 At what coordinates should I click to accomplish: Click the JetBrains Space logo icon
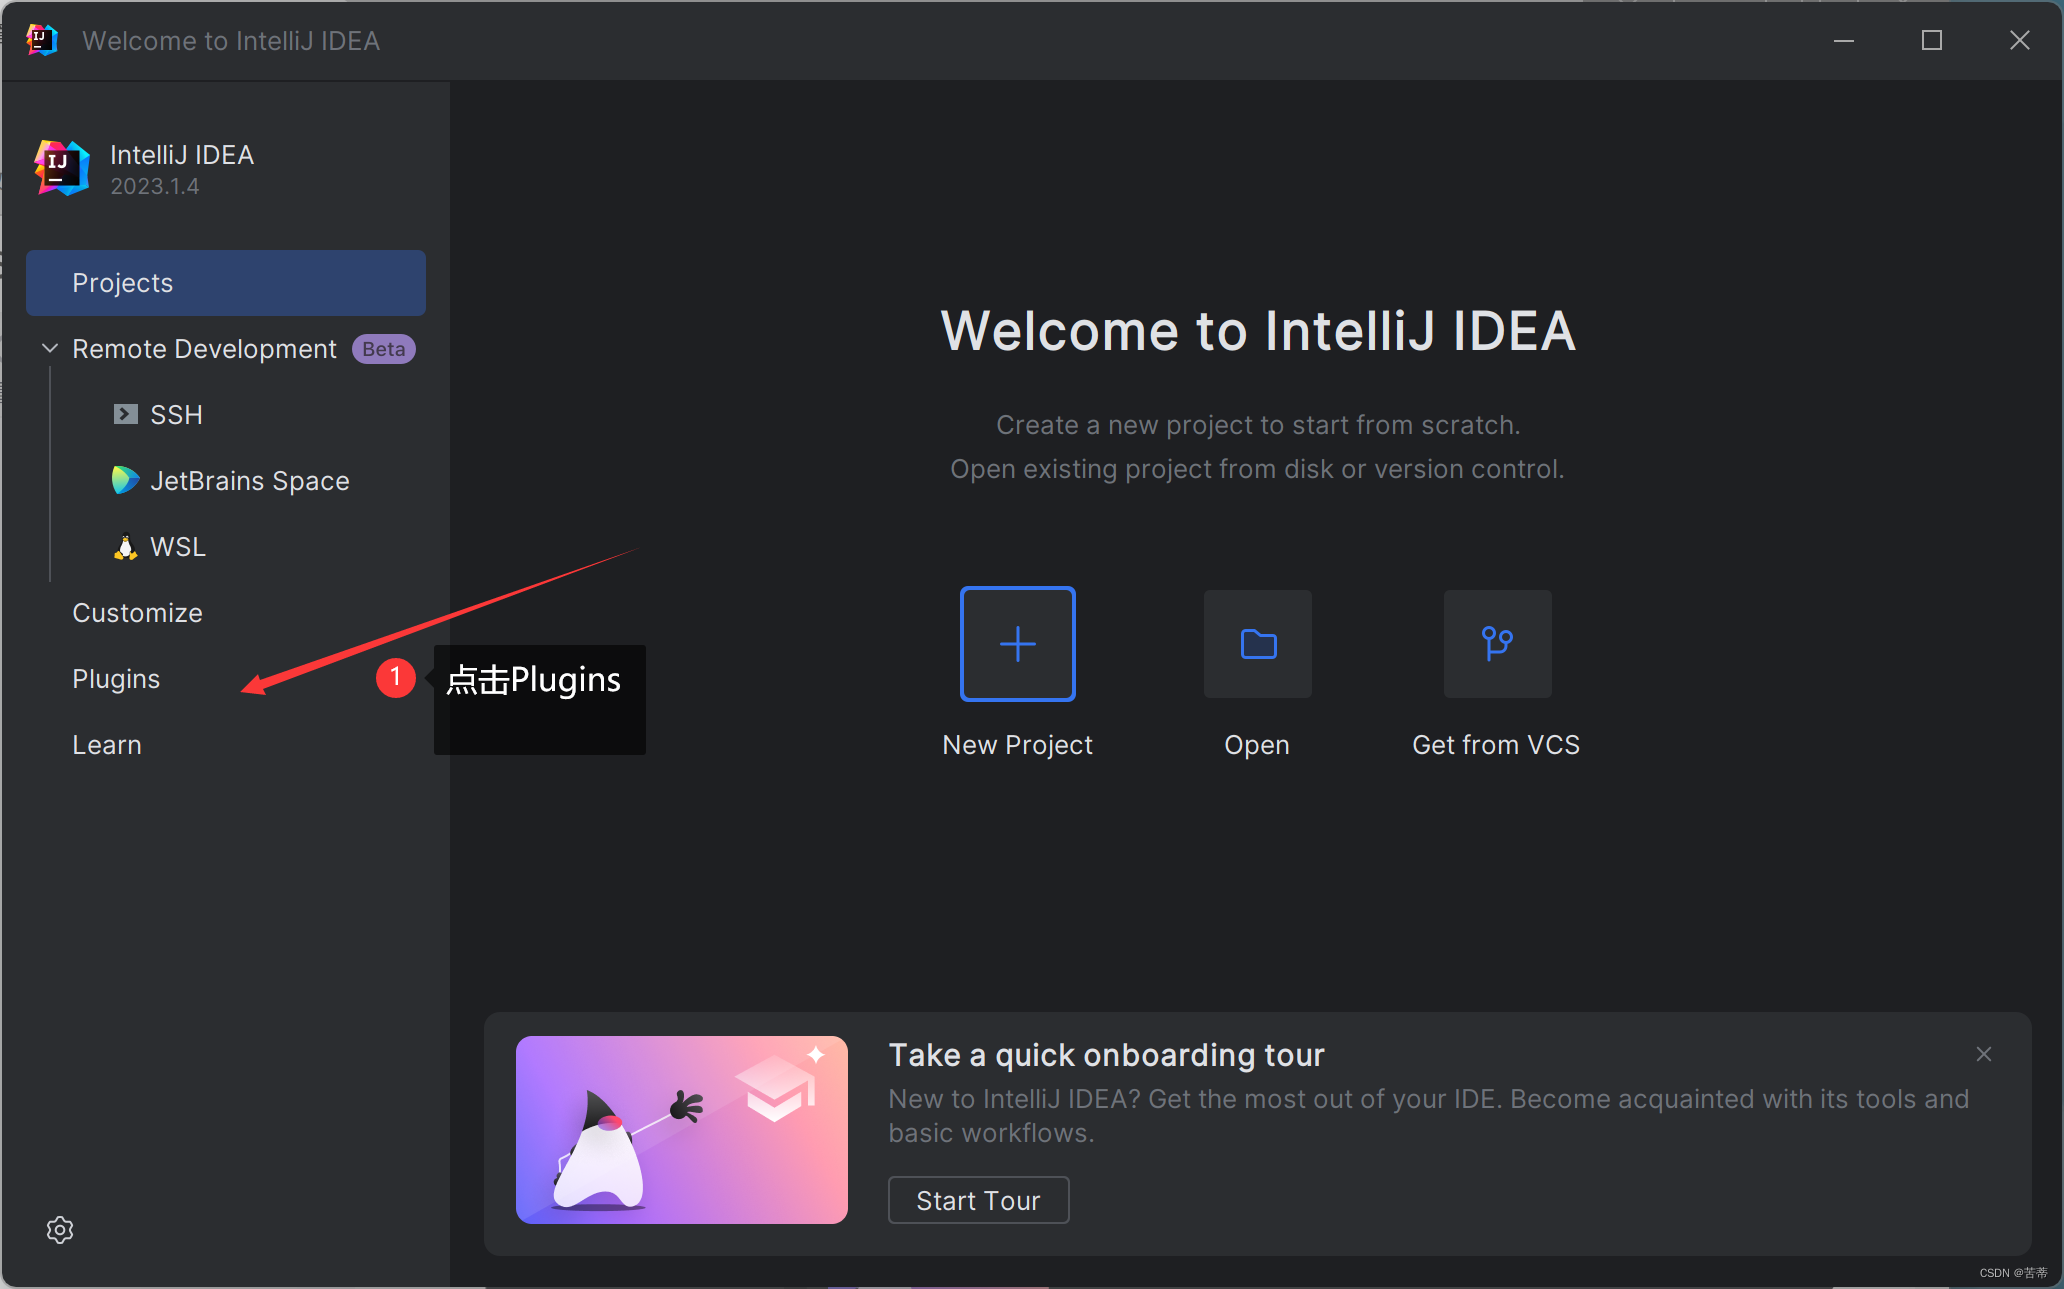(x=125, y=480)
